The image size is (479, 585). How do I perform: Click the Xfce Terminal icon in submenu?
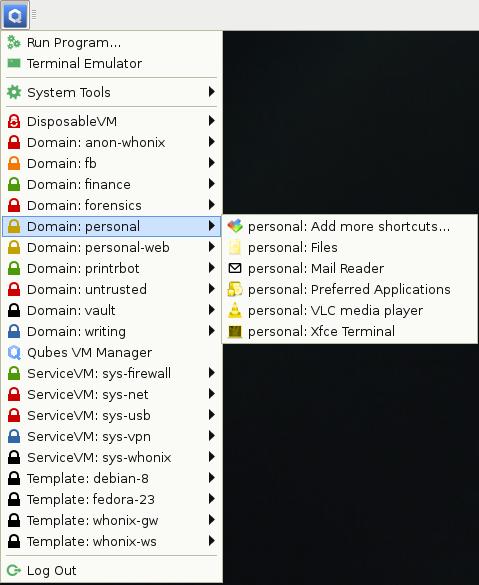[235, 331]
